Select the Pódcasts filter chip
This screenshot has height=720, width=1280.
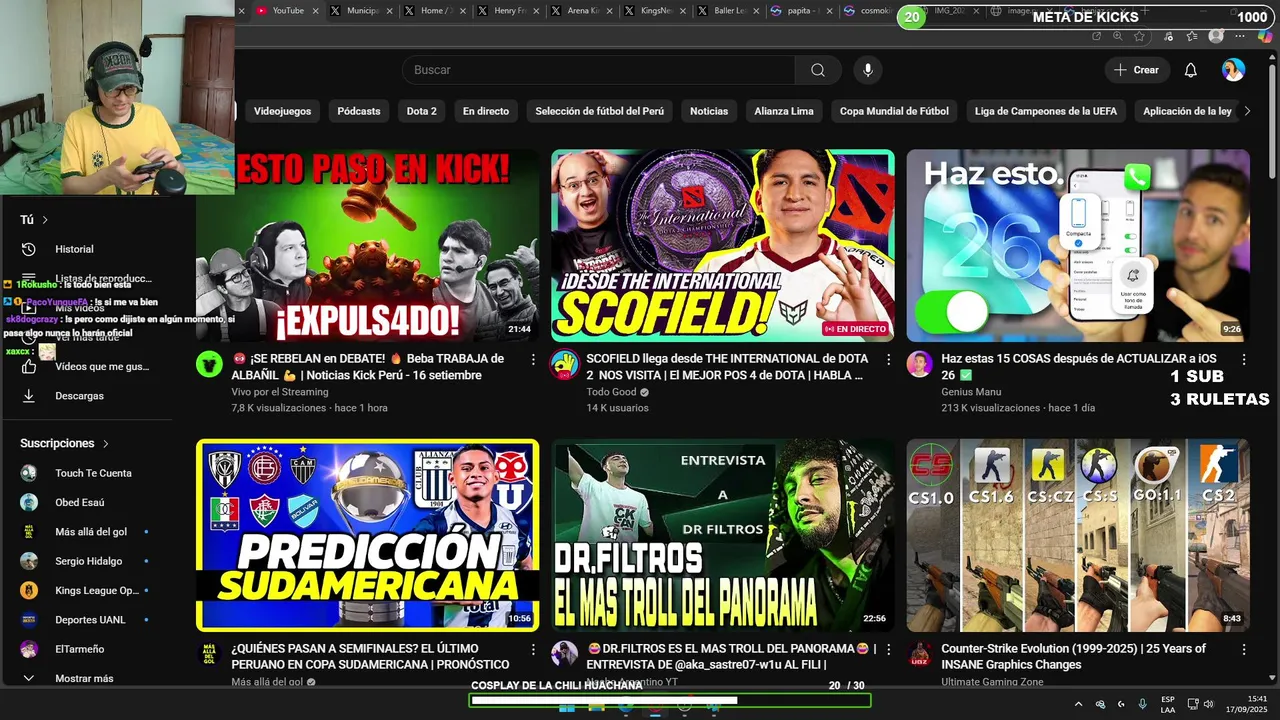click(359, 111)
